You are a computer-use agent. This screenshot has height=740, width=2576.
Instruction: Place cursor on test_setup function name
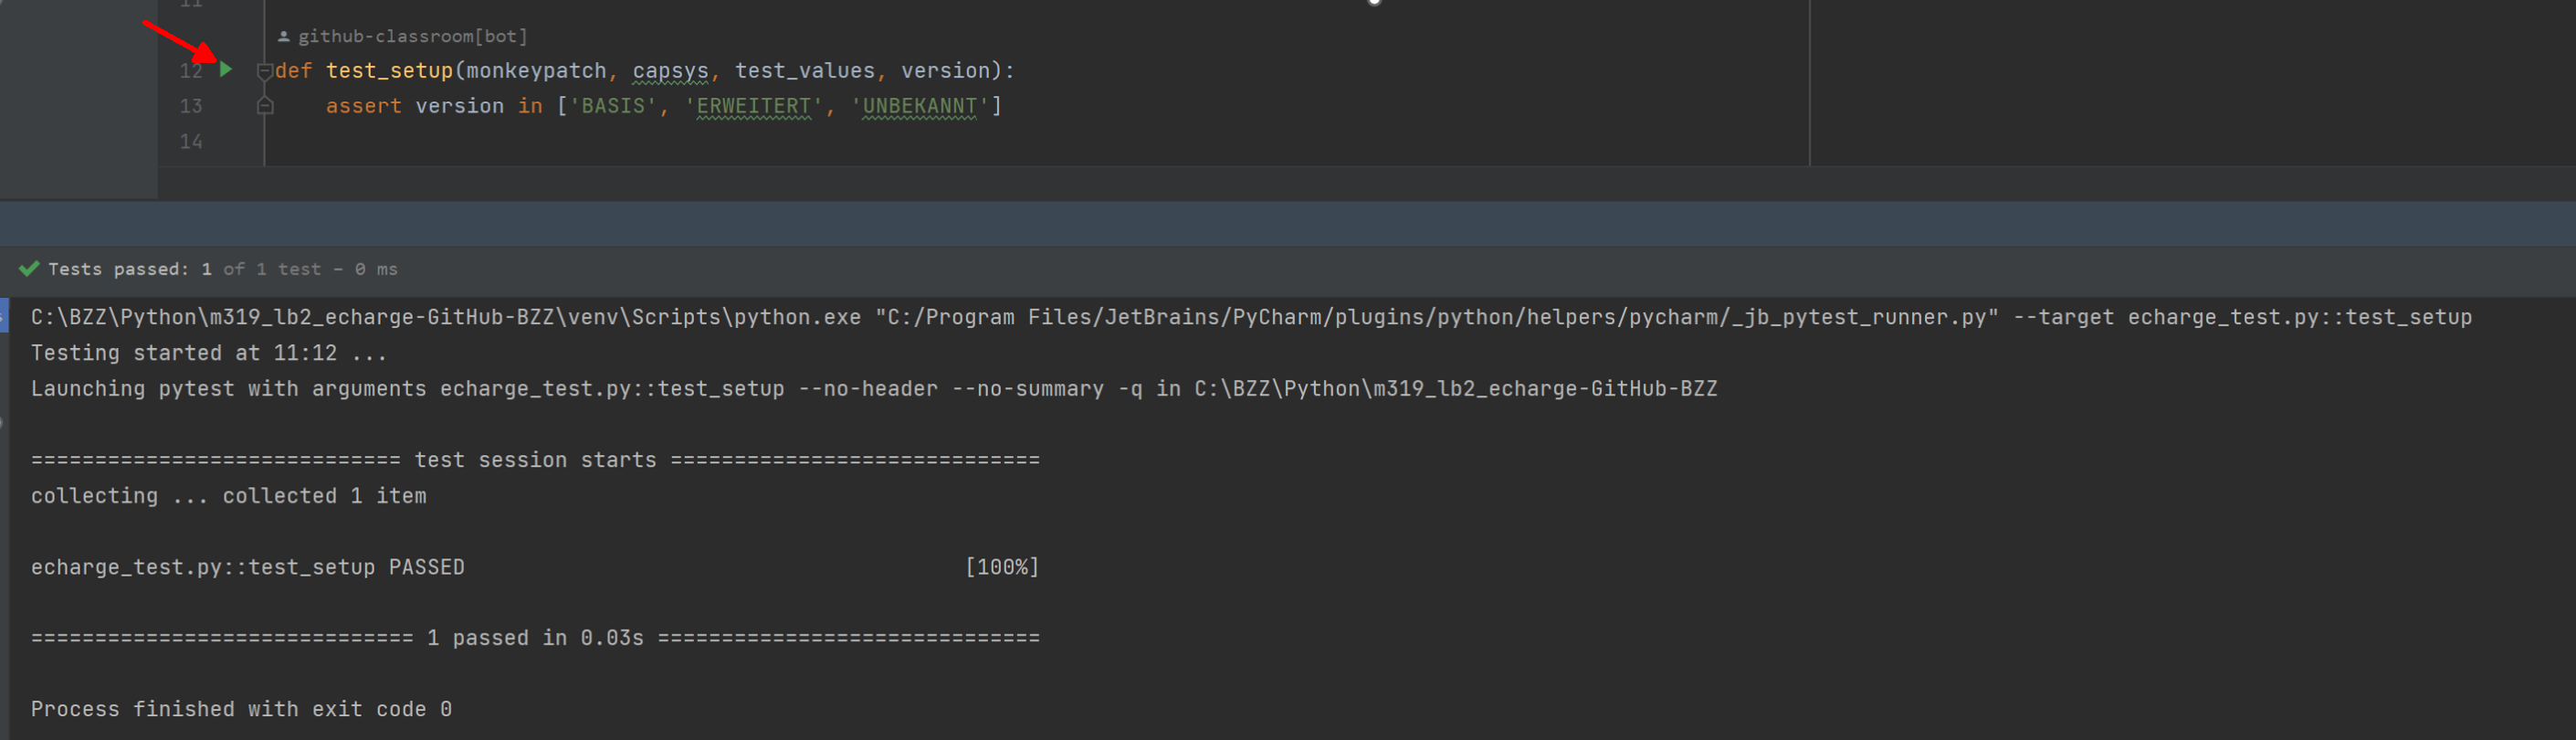(x=389, y=71)
